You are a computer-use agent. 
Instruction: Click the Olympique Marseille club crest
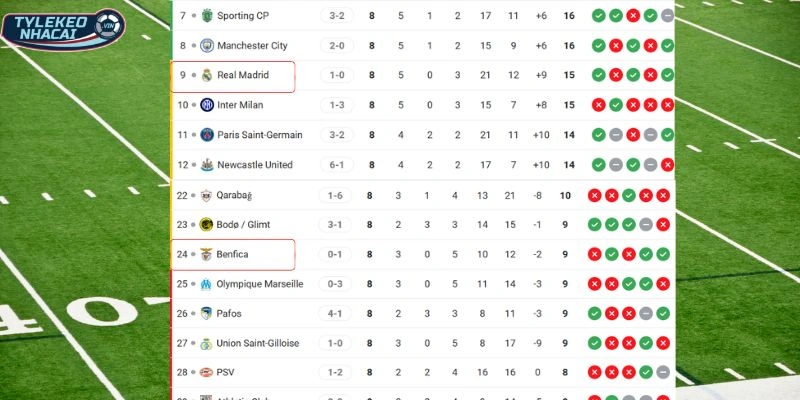pyautogui.click(x=207, y=284)
